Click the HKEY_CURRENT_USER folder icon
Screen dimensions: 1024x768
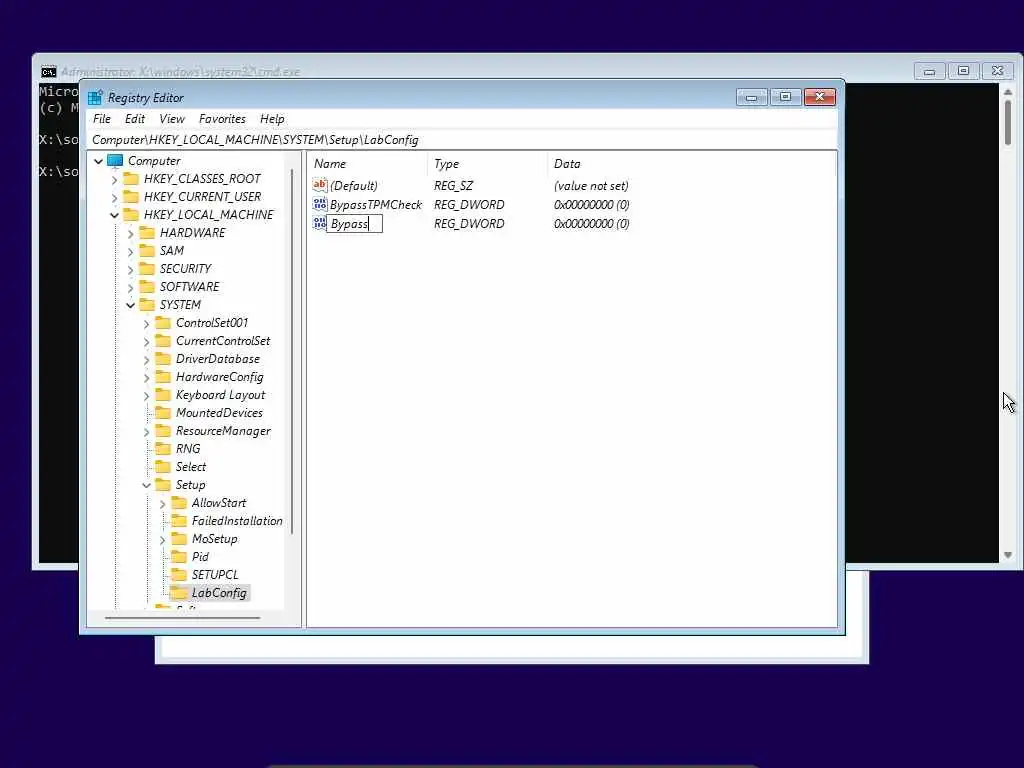click(131, 197)
